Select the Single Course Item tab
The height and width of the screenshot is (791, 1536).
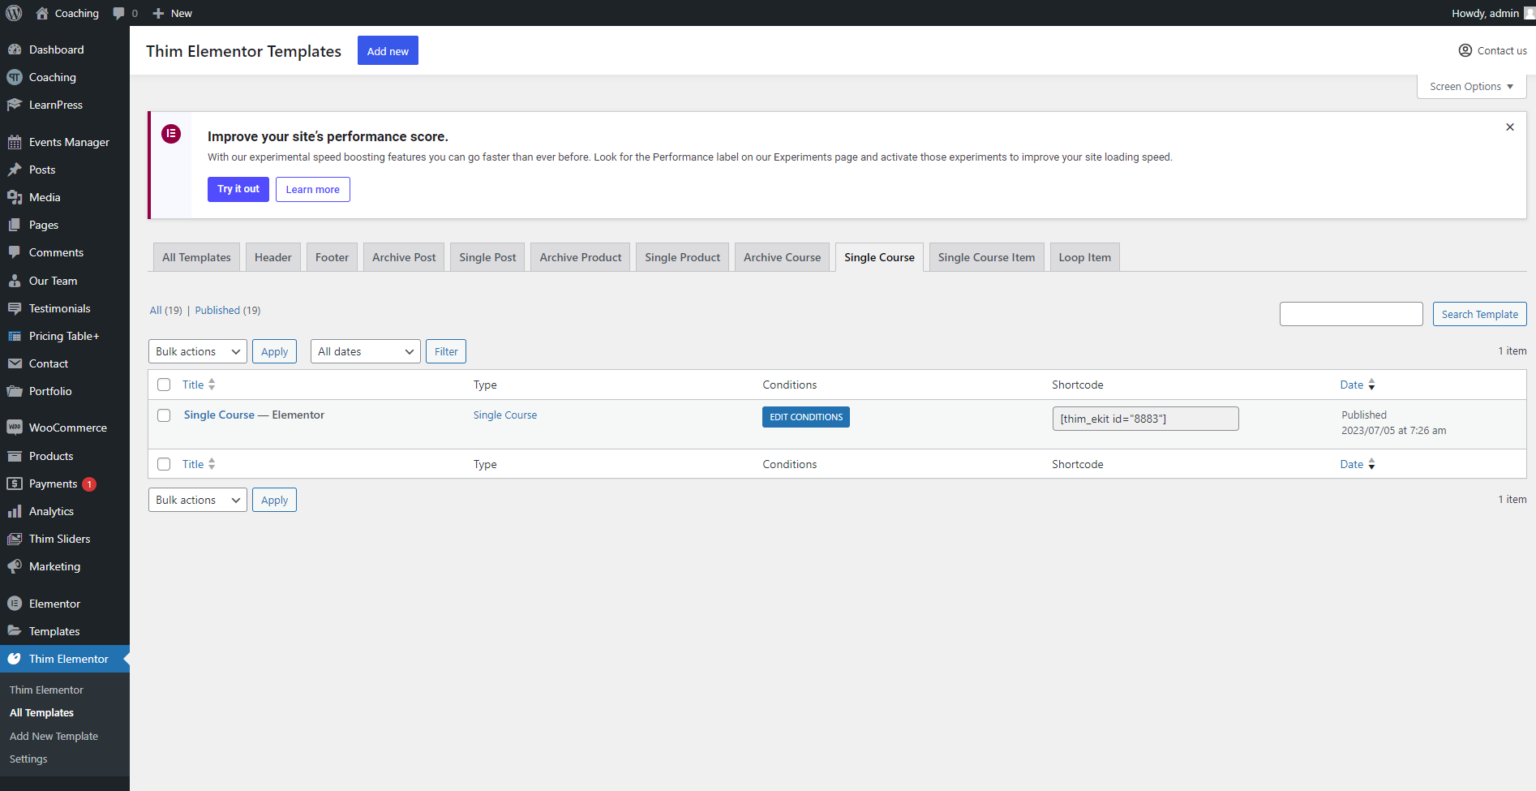point(986,257)
